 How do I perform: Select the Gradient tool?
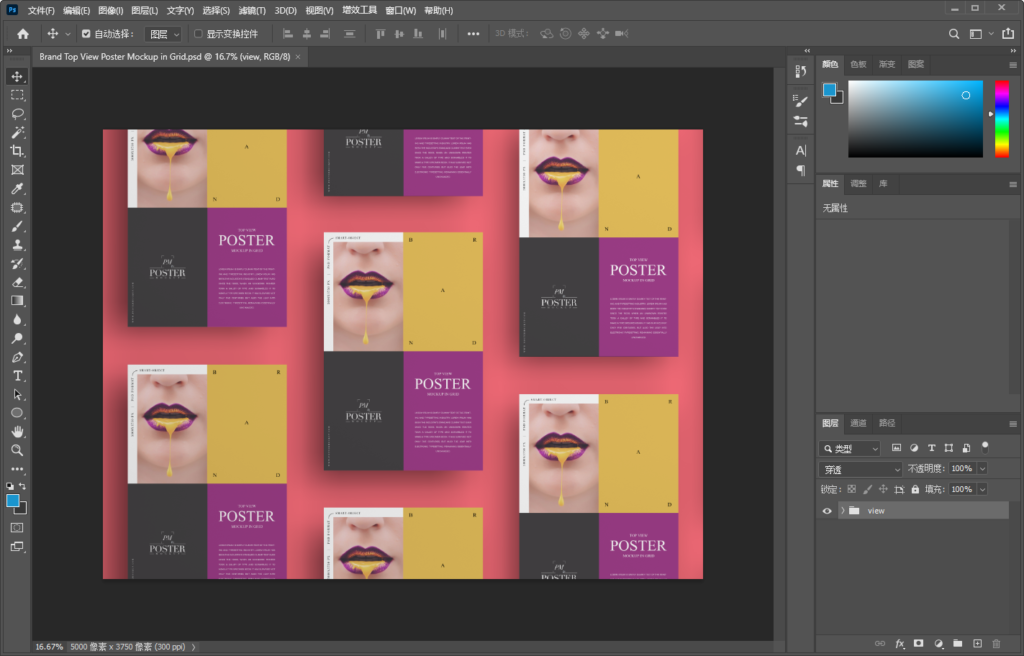tap(17, 301)
